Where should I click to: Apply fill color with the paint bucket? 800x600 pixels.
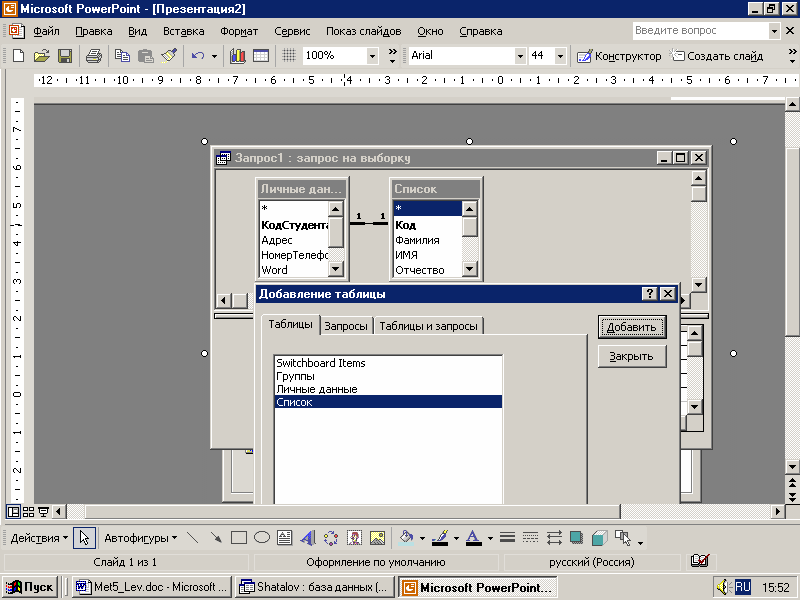(x=407, y=538)
